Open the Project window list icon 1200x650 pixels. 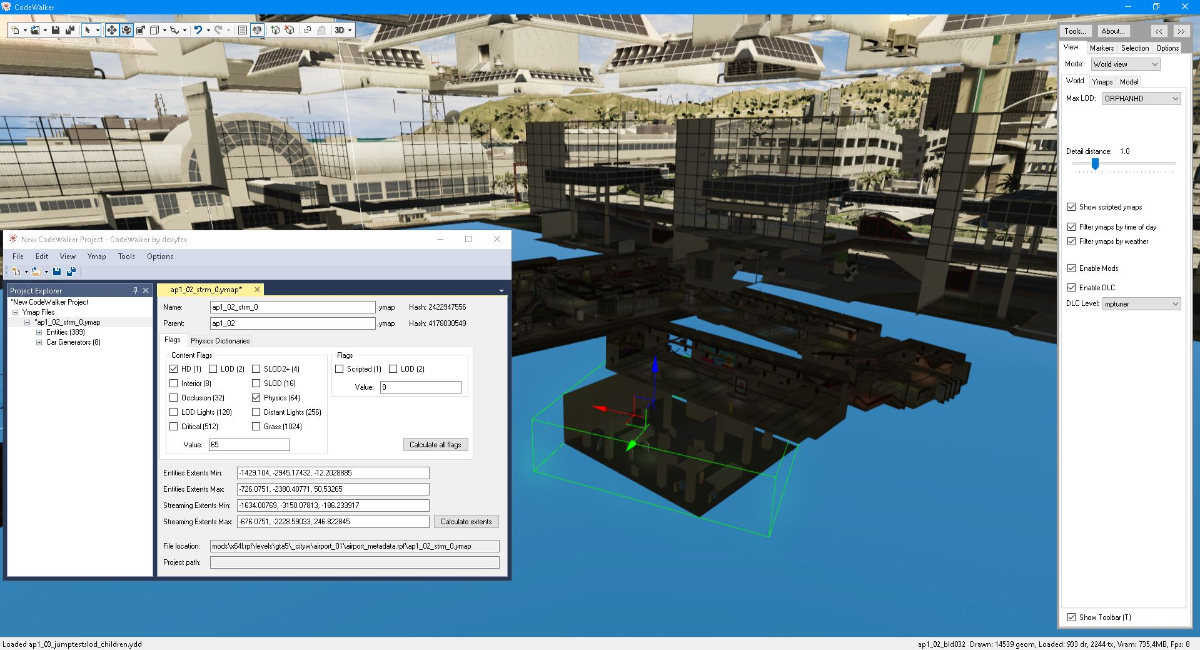tap(241, 30)
